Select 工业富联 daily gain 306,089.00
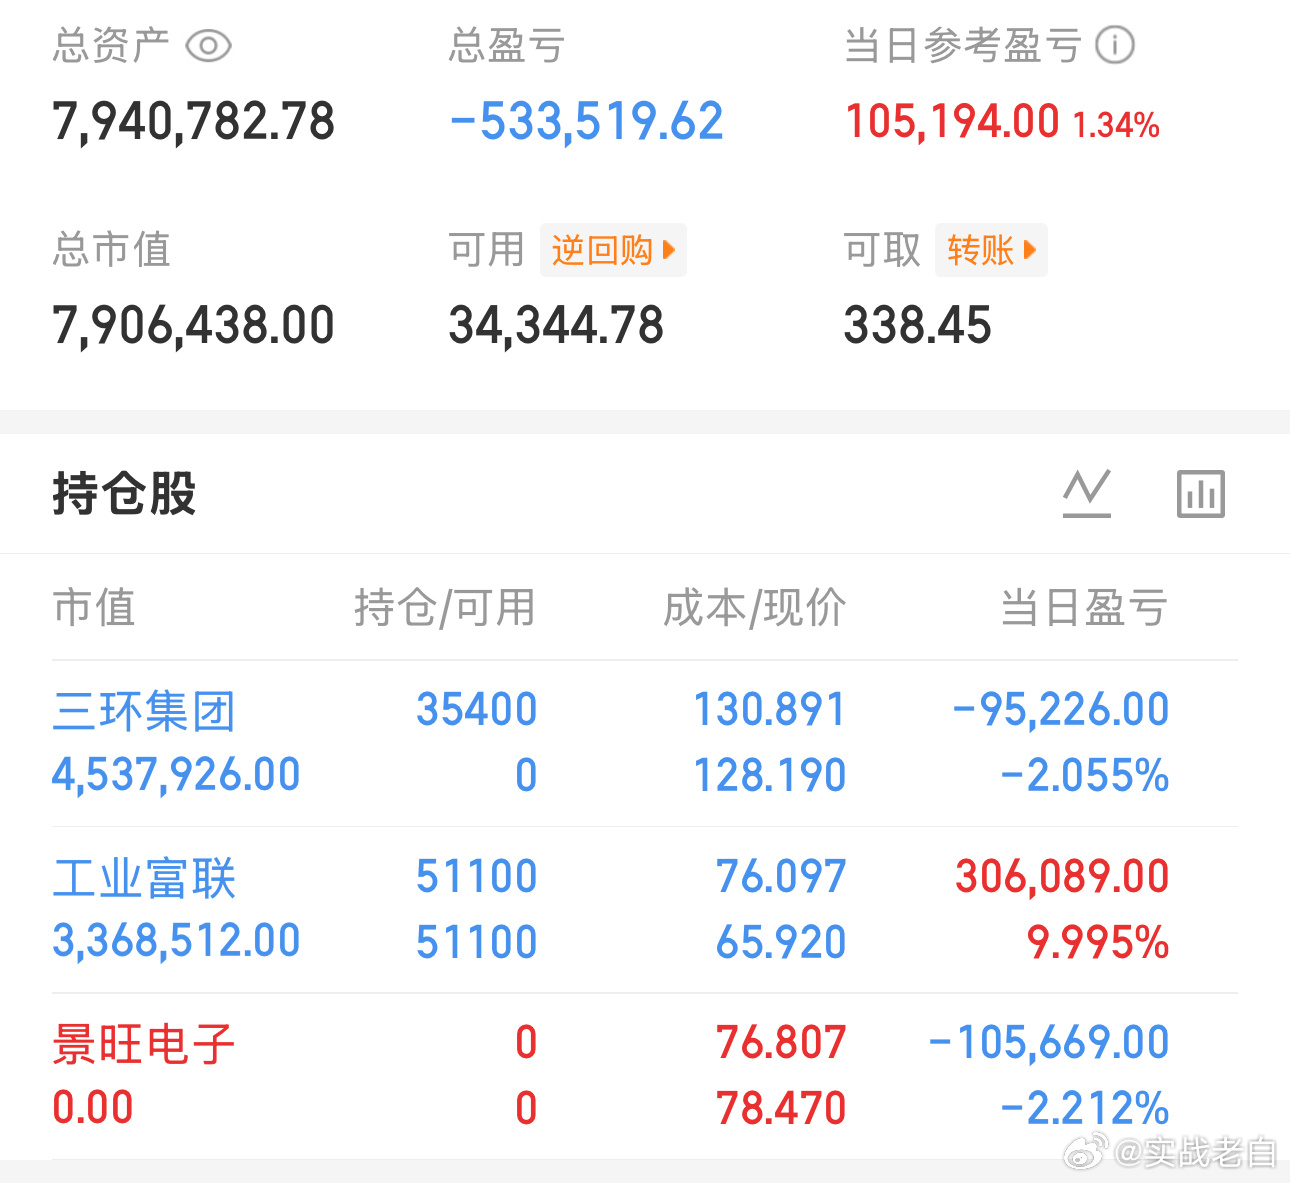The image size is (1290, 1183). point(1062,877)
